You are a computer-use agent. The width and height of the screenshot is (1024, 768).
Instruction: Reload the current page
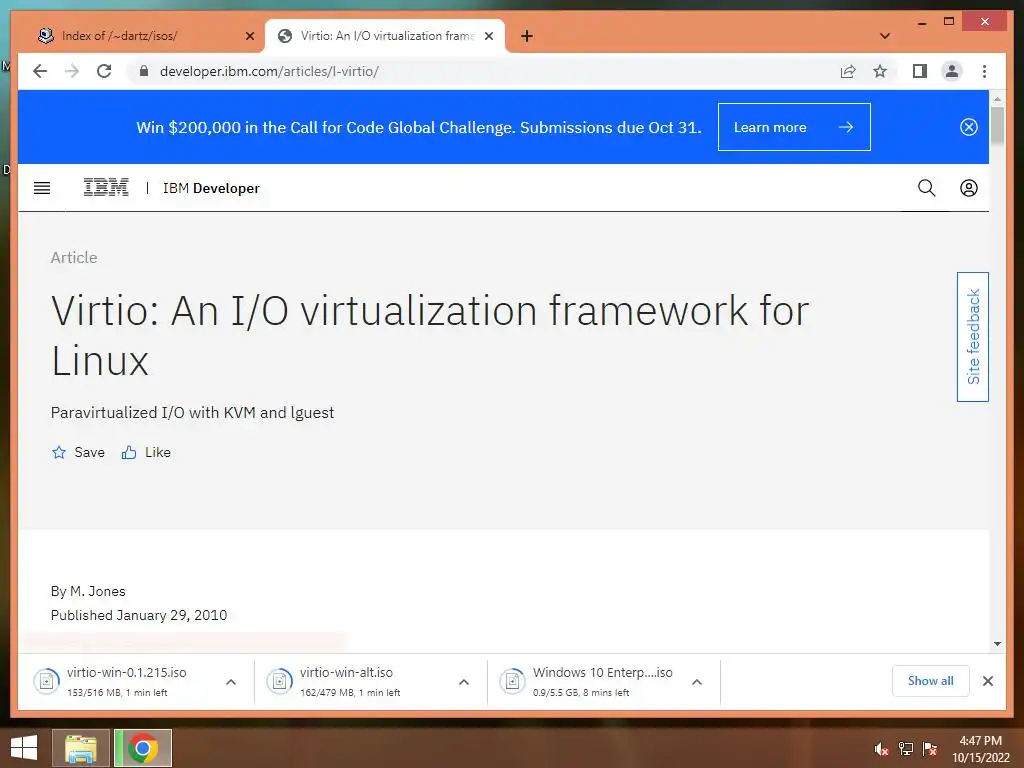(104, 71)
